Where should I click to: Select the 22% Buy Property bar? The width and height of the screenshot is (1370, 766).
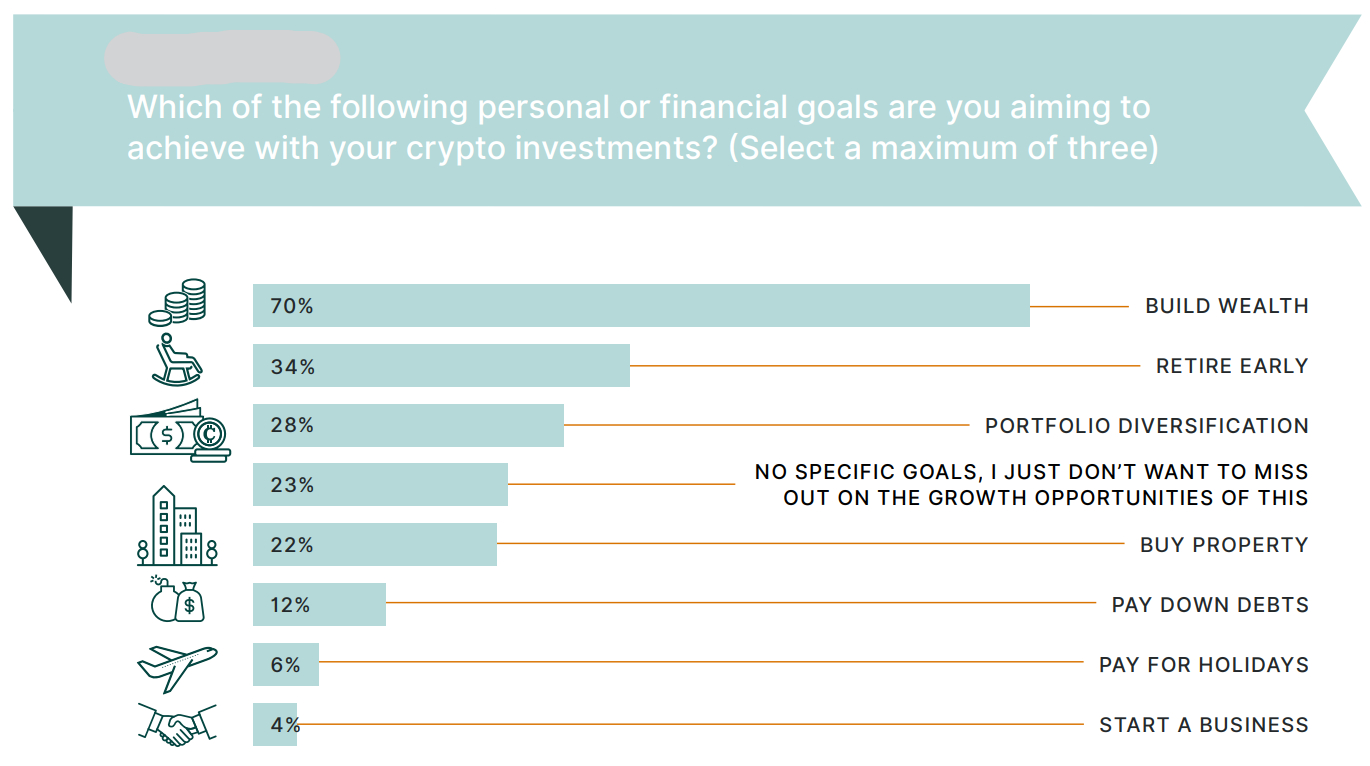point(375,545)
